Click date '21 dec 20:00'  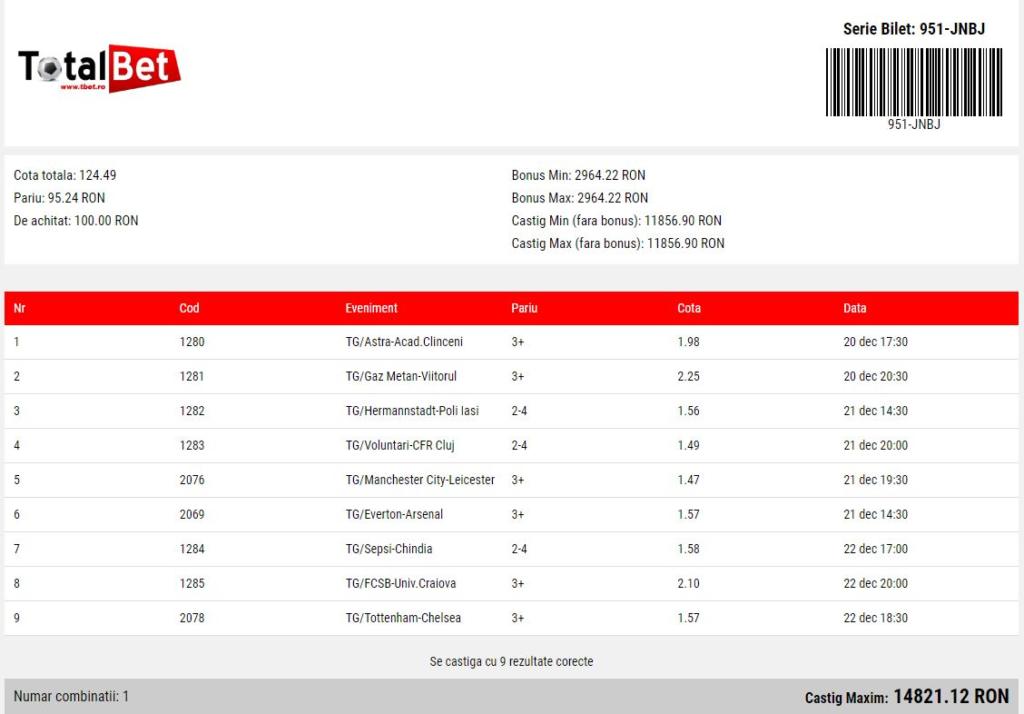pyautogui.click(x=875, y=446)
